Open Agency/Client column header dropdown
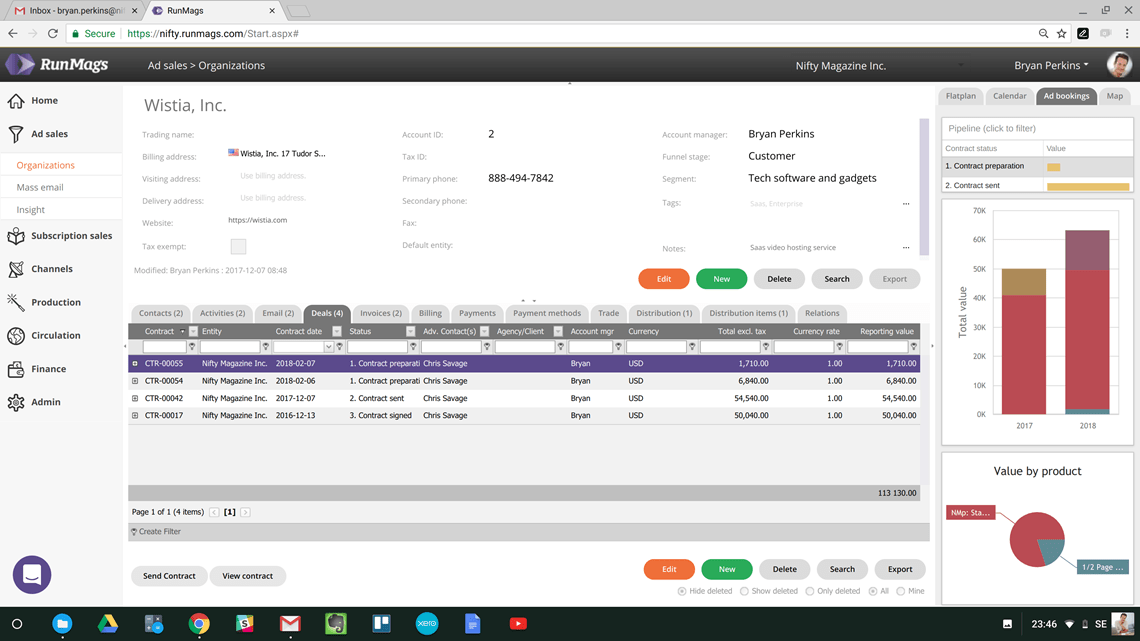 [558, 331]
